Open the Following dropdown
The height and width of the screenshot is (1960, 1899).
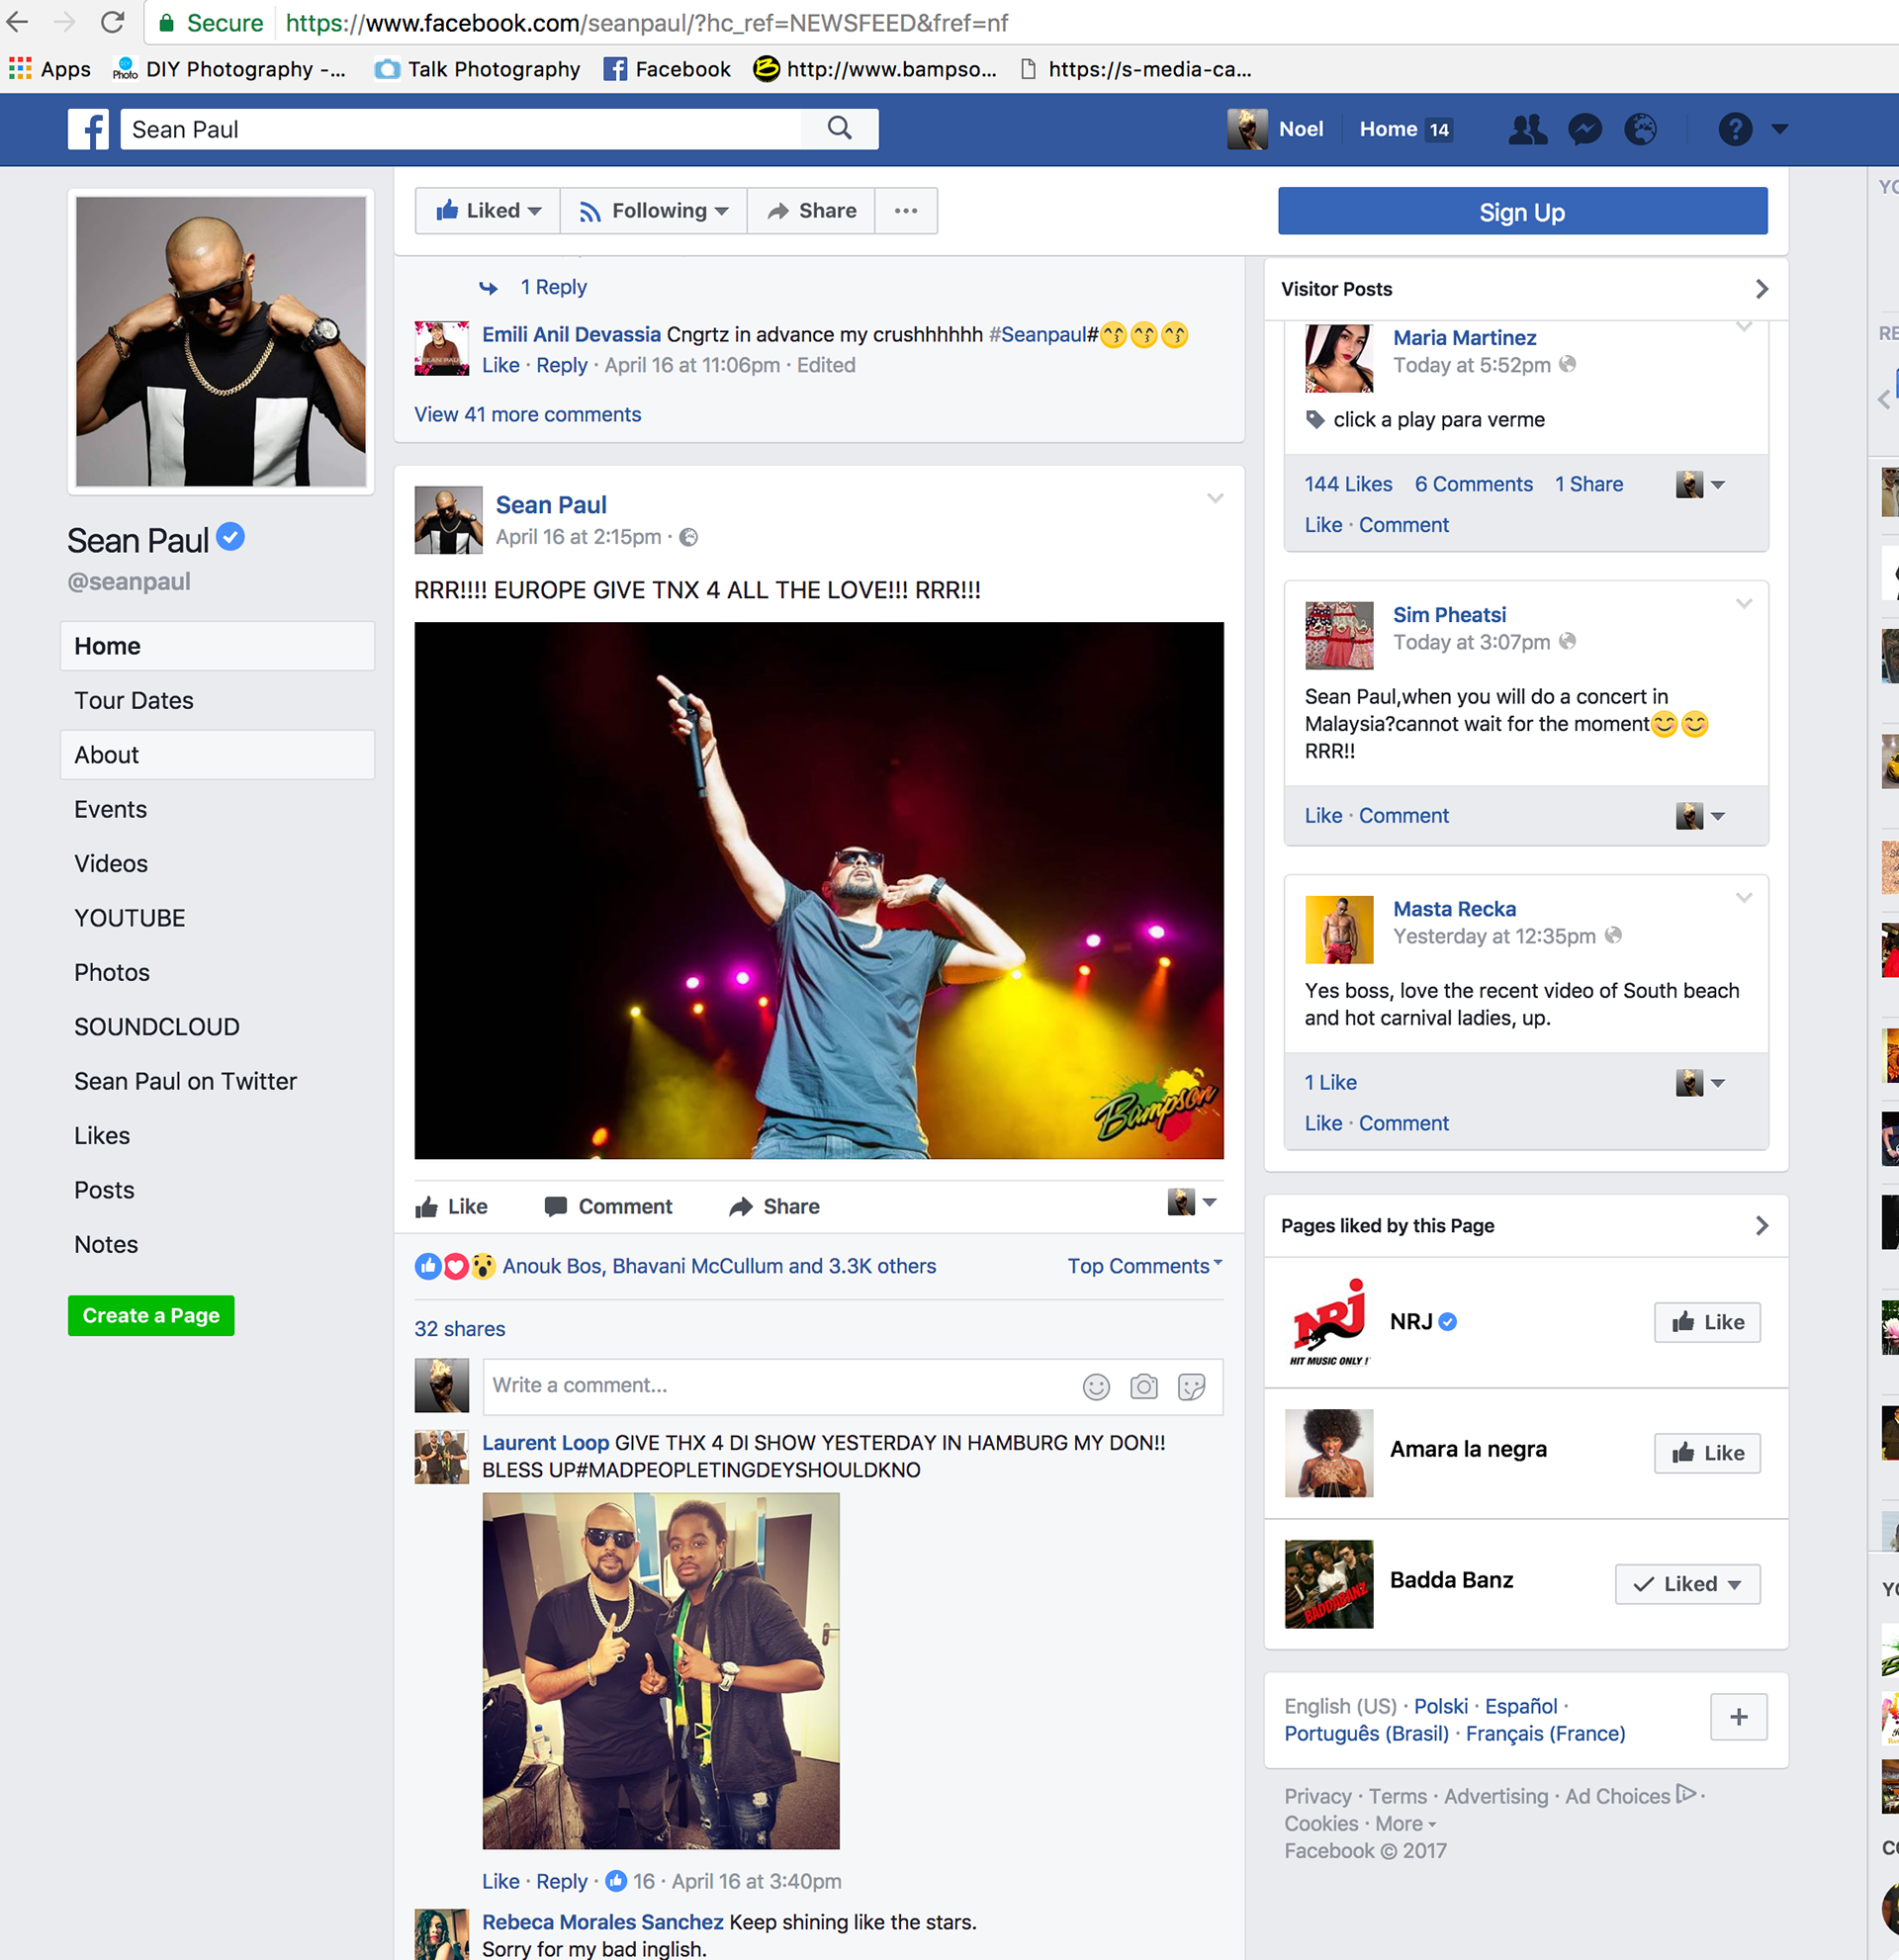(x=654, y=211)
